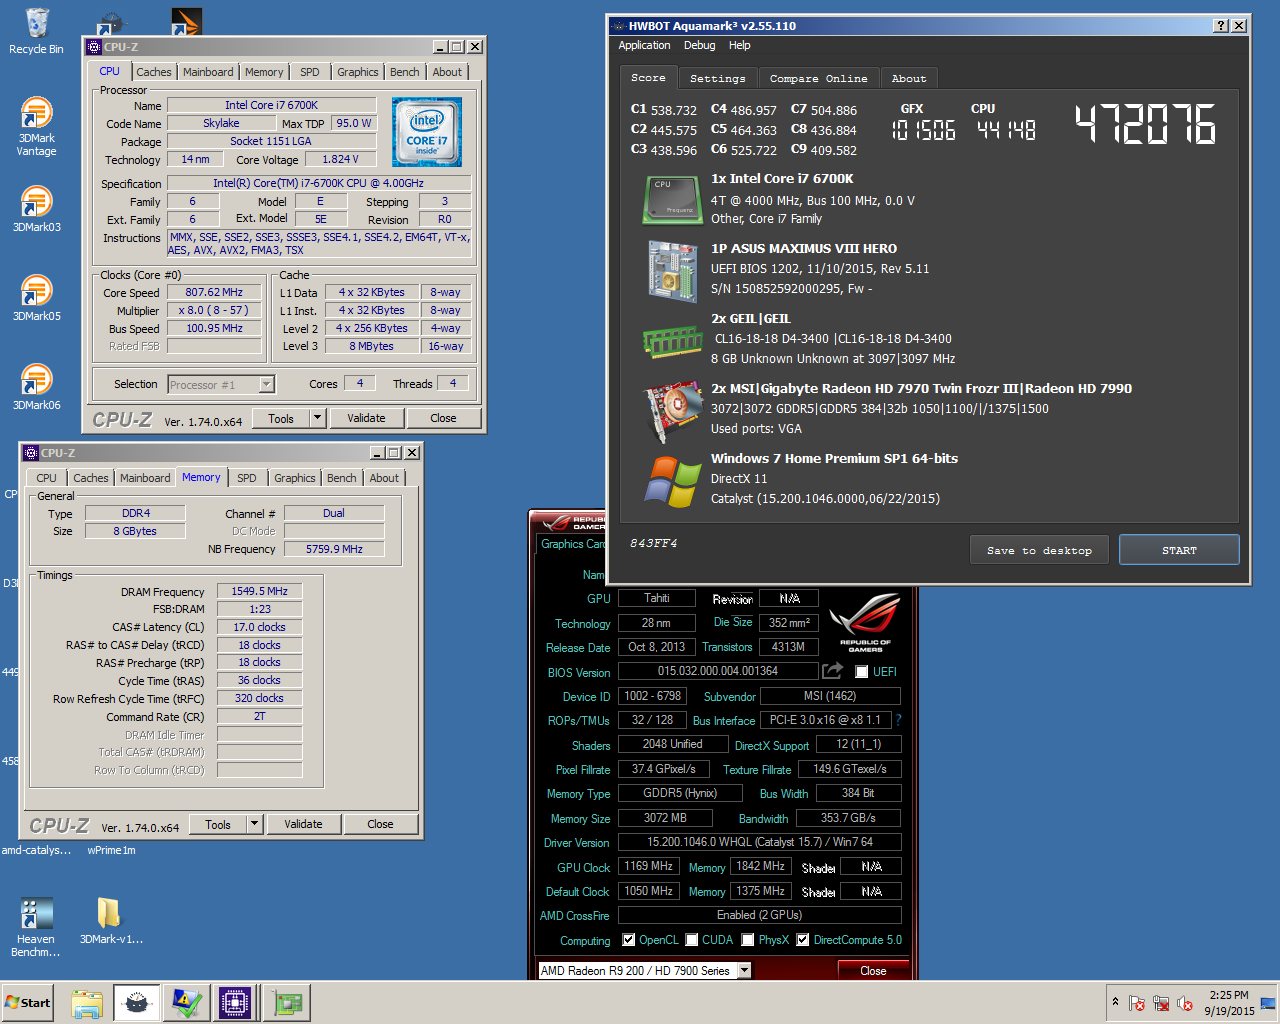This screenshot has height=1024, width=1280.
Task: Click the green RAM stick icon beside GEIL
Action: coord(672,341)
